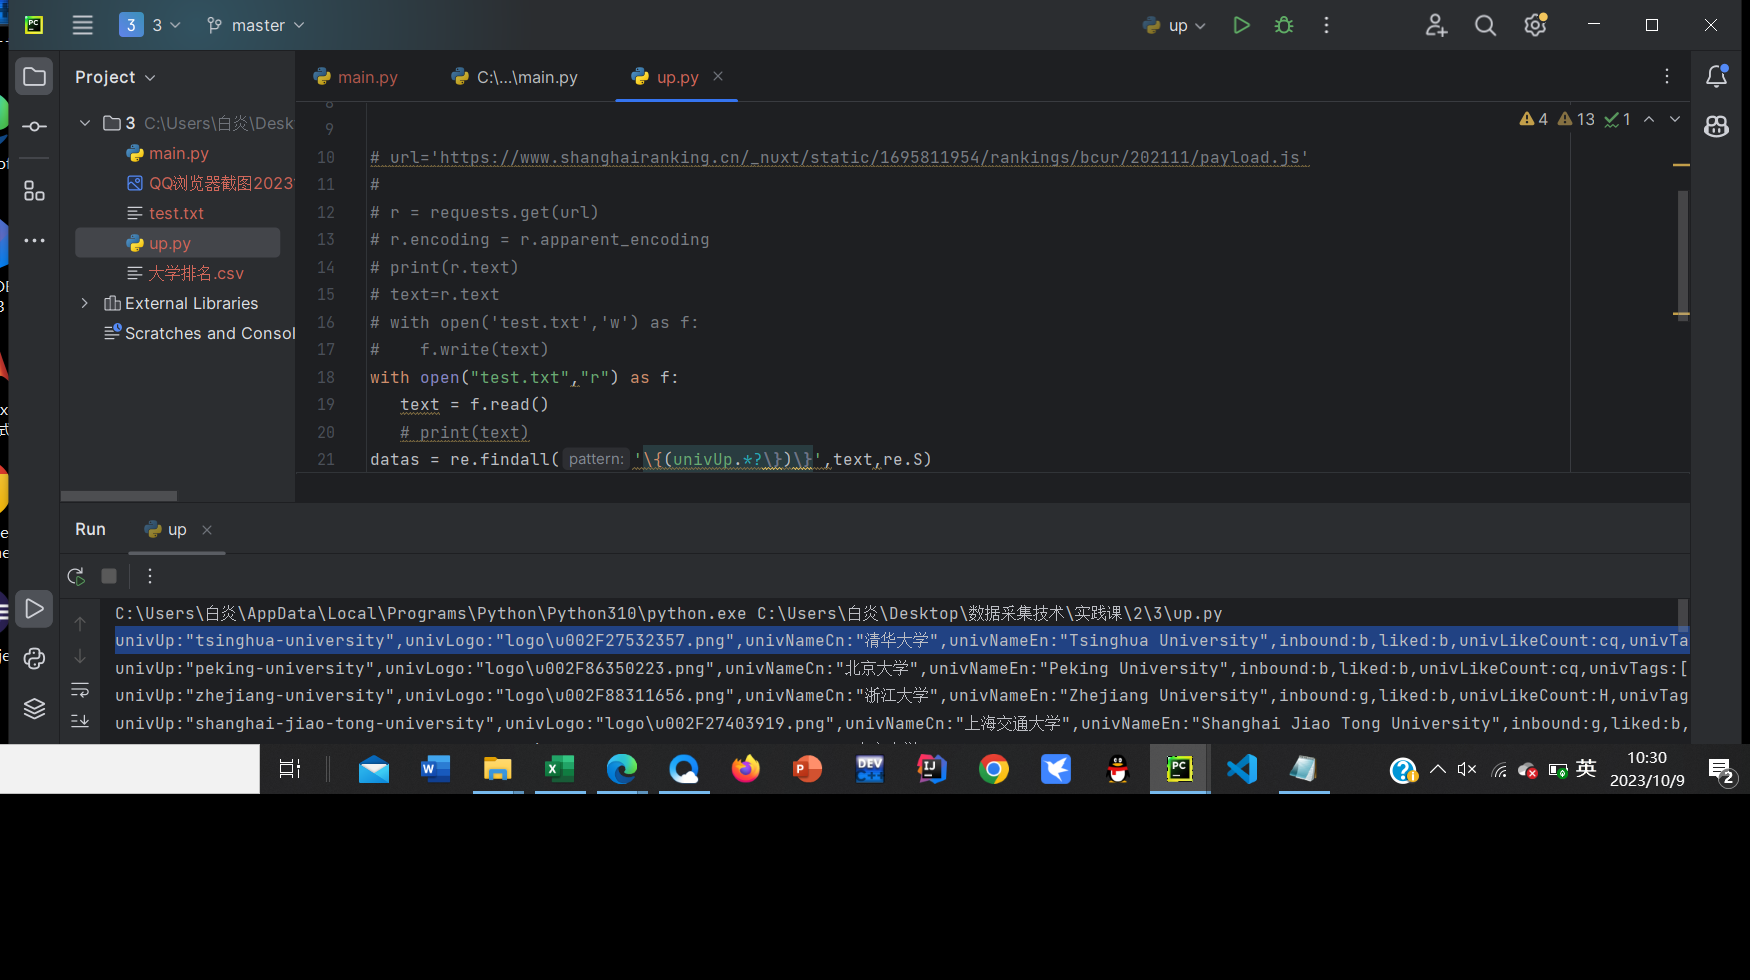The width and height of the screenshot is (1750, 980).
Task: Open the main menu hamburger icon
Action: 83,25
